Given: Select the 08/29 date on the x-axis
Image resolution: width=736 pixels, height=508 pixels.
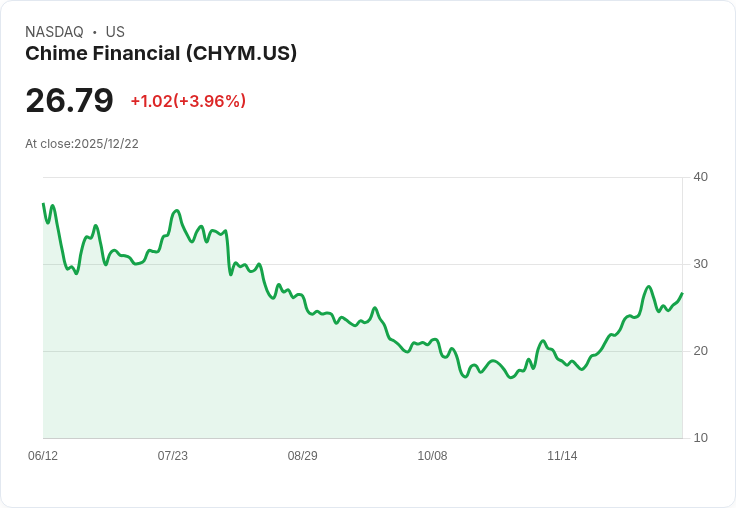Looking at the screenshot, I should (x=303, y=456).
